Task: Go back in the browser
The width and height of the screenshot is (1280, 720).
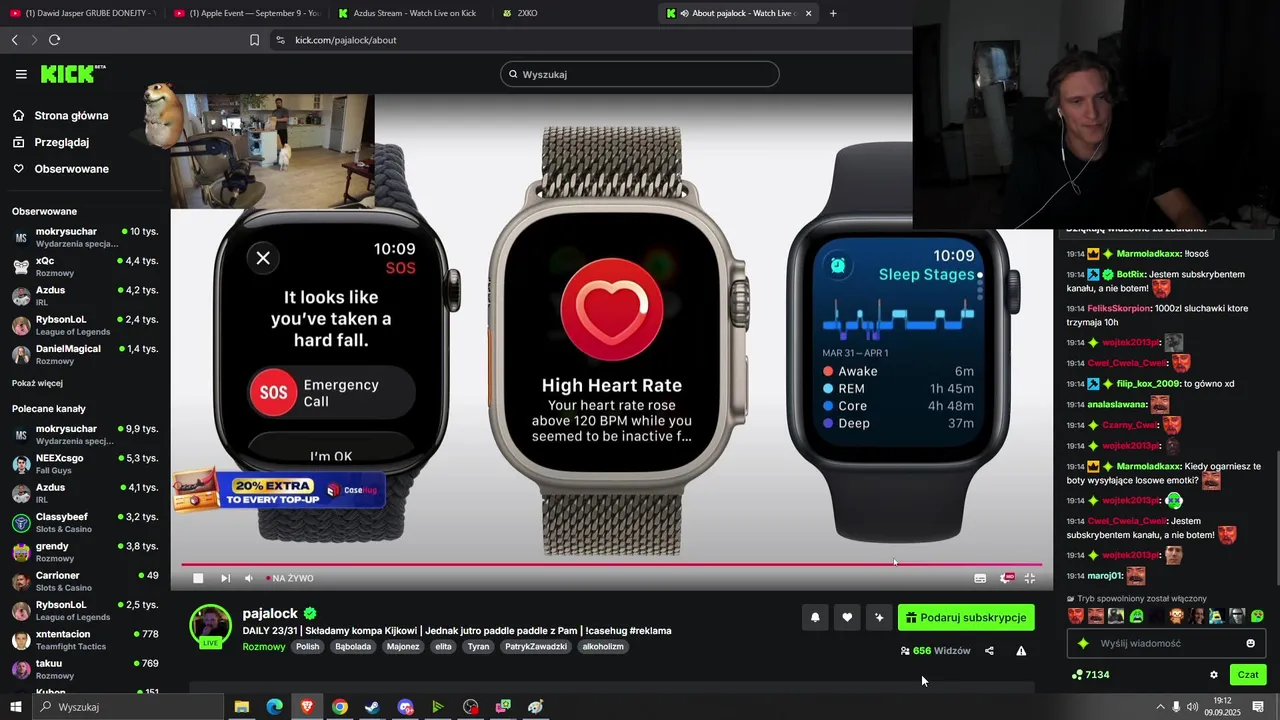Action: coord(14,40)
